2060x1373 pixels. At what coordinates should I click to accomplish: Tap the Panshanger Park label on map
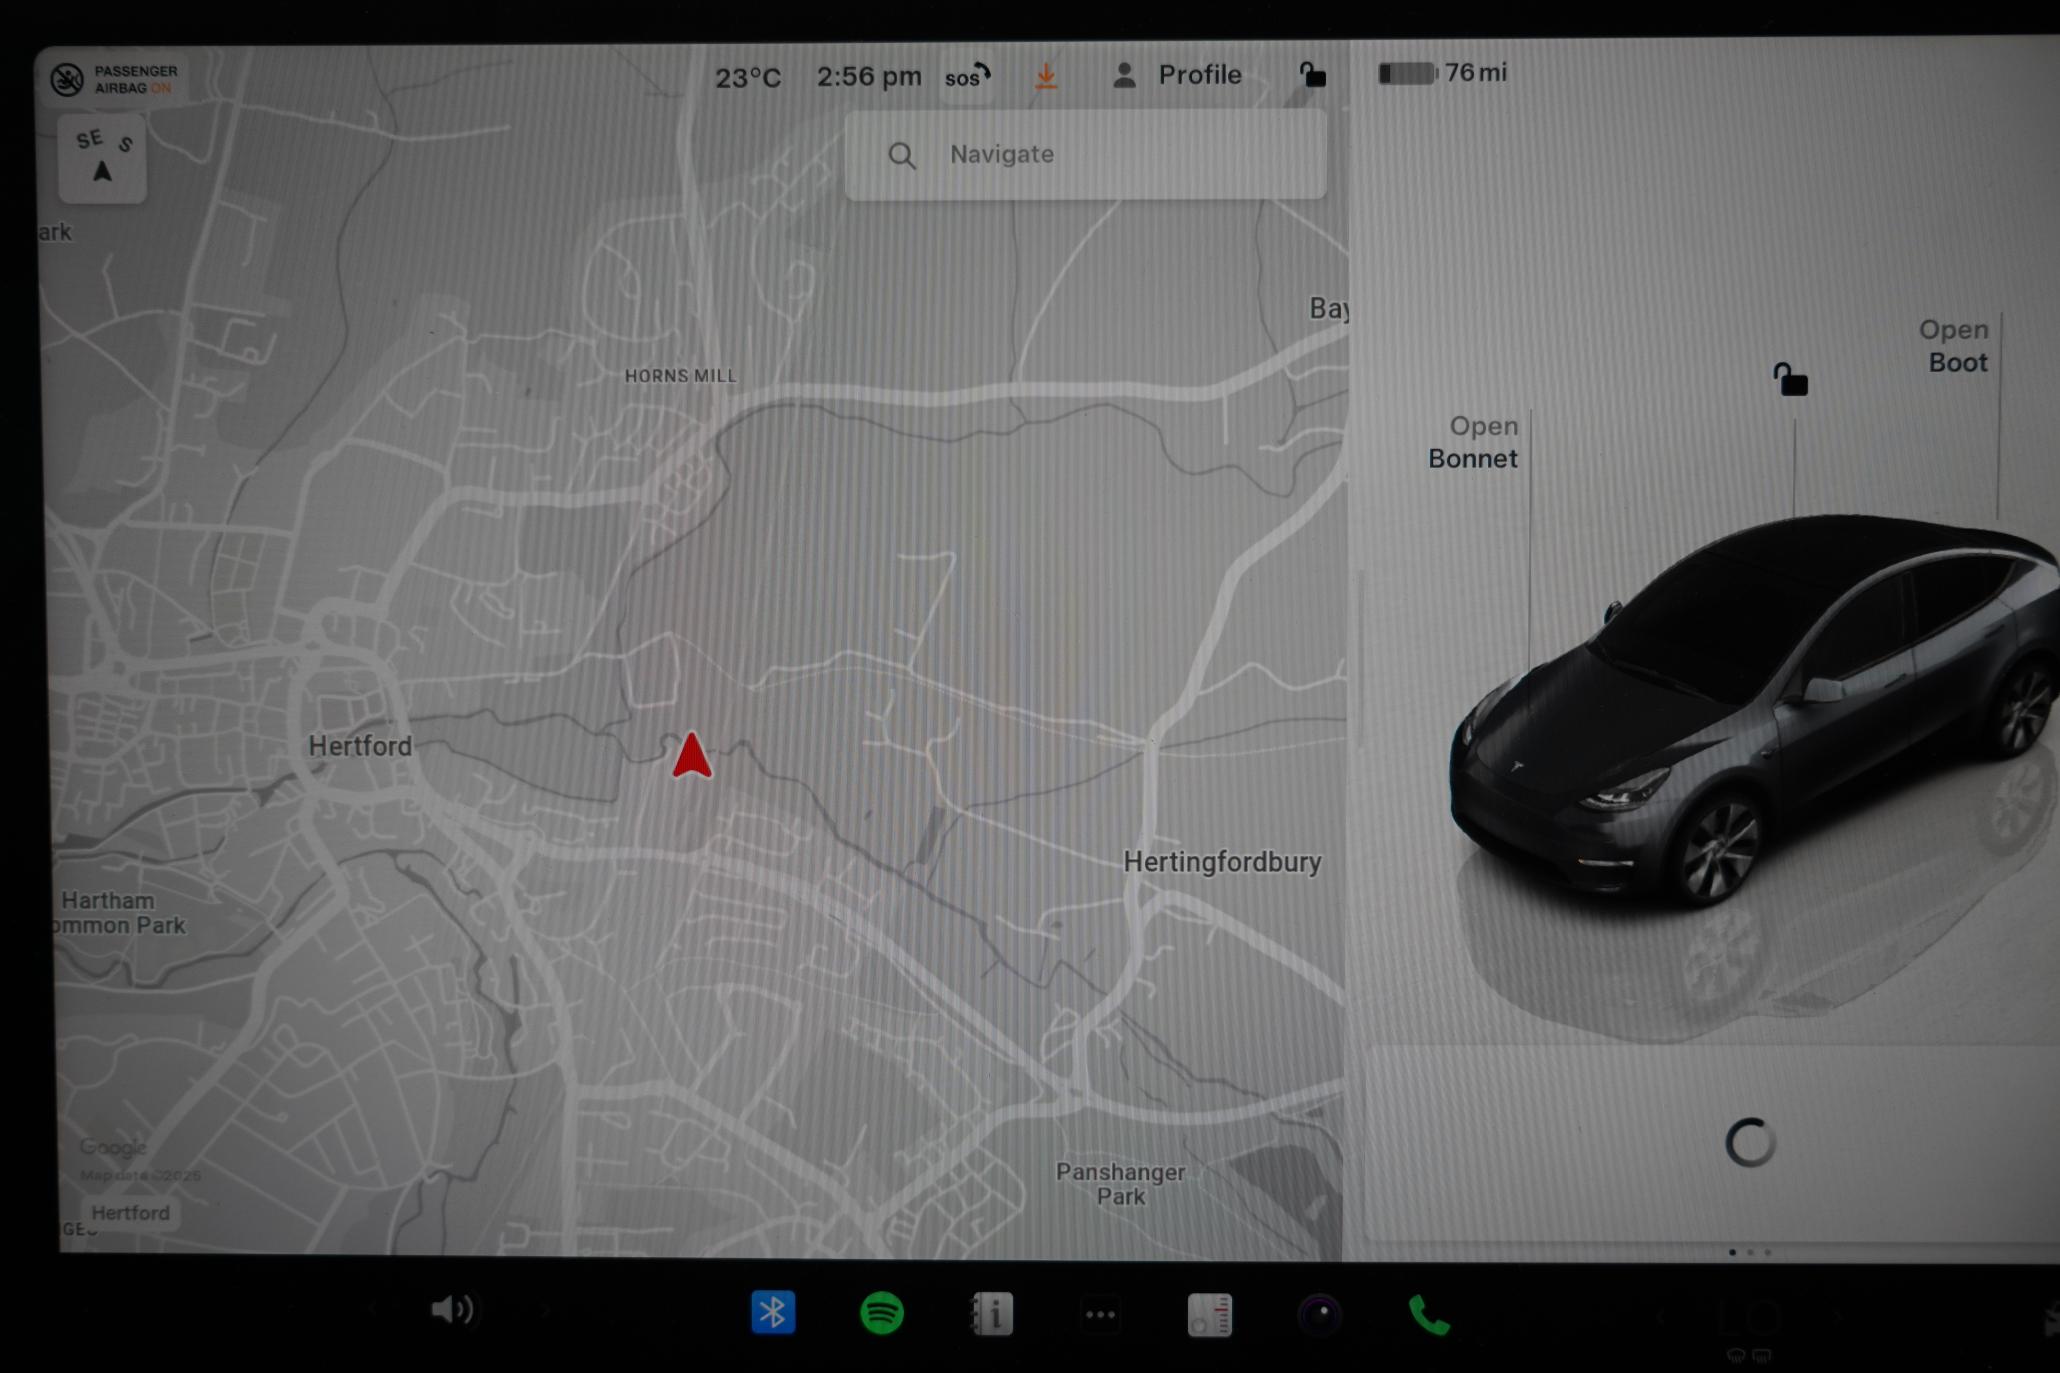point(1120,1184)
